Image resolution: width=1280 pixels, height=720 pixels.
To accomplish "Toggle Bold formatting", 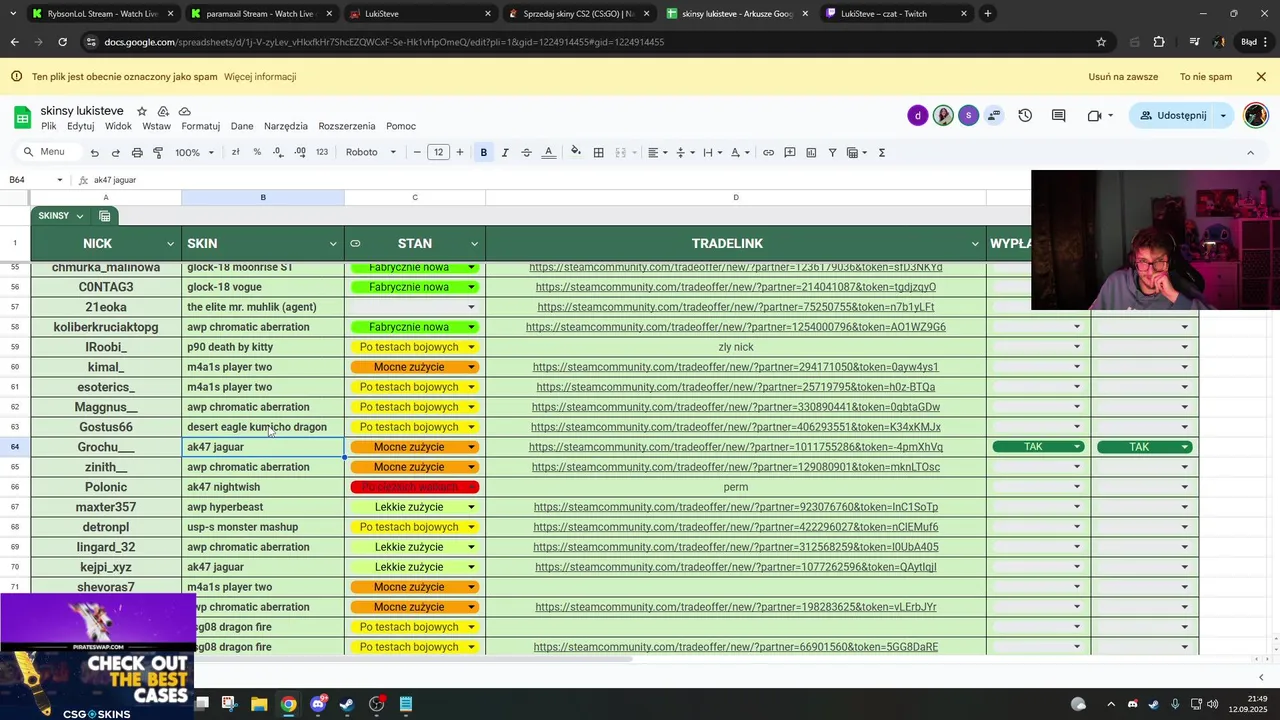I will (483, 153).
